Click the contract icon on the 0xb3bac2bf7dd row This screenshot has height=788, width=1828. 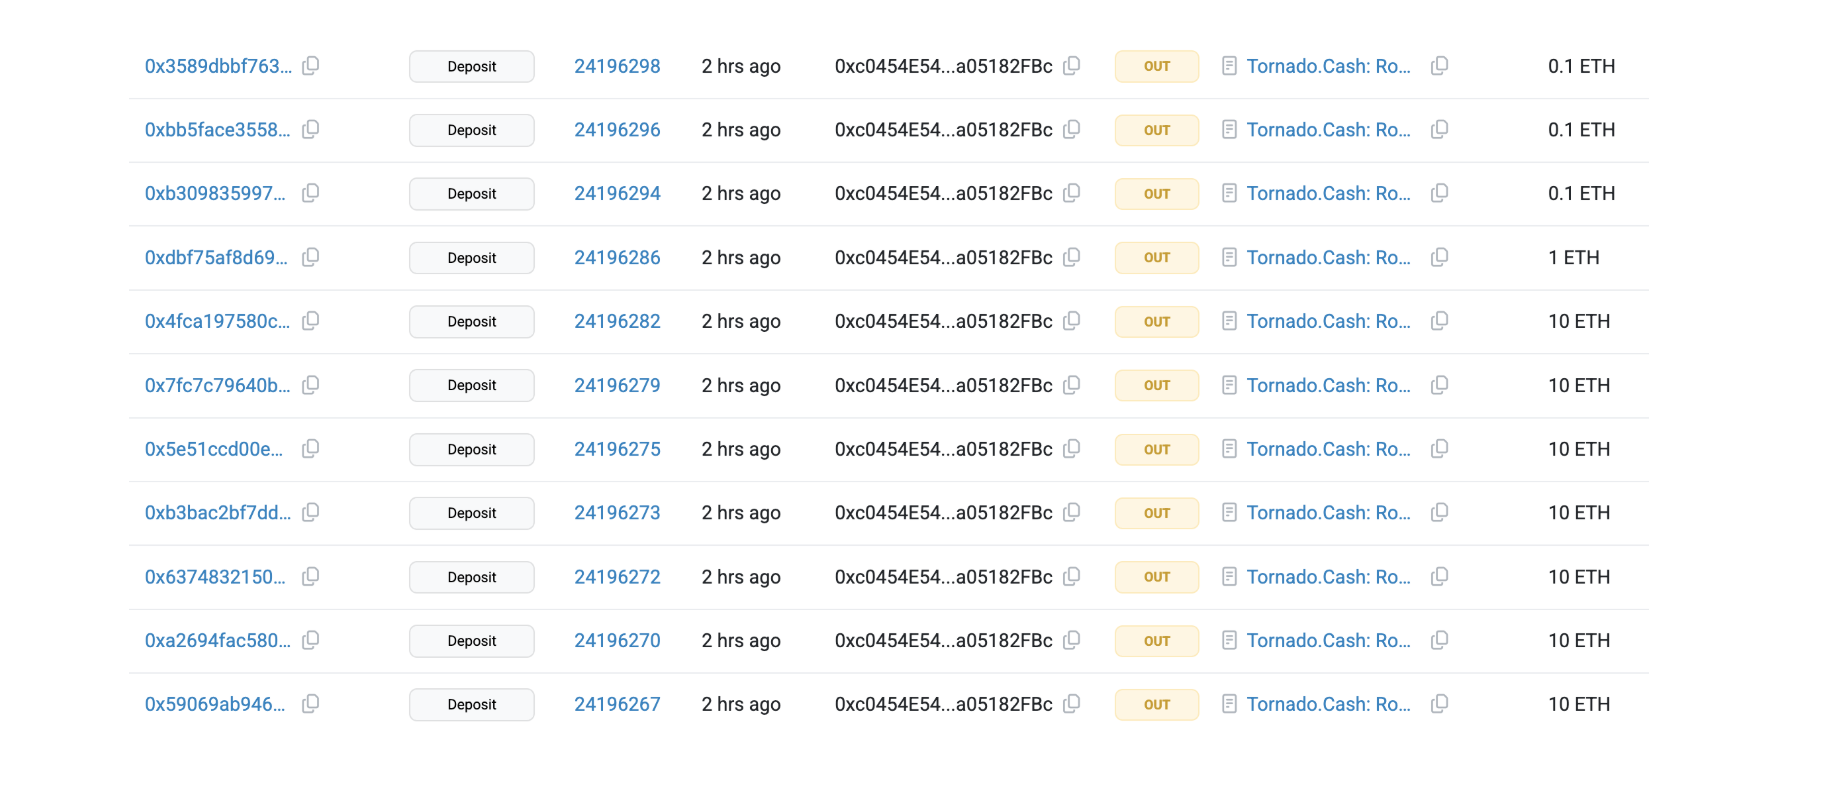pos(1228,512)
